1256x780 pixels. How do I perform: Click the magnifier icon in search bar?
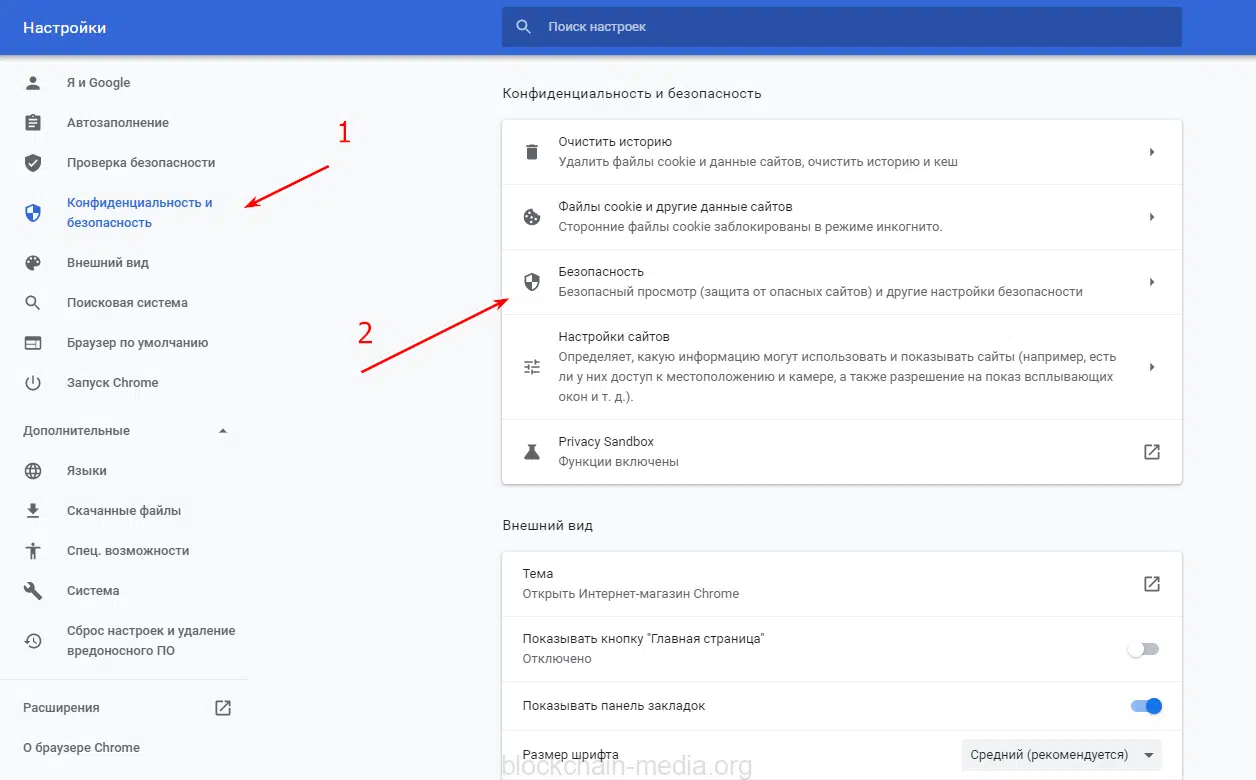point(524,27)
